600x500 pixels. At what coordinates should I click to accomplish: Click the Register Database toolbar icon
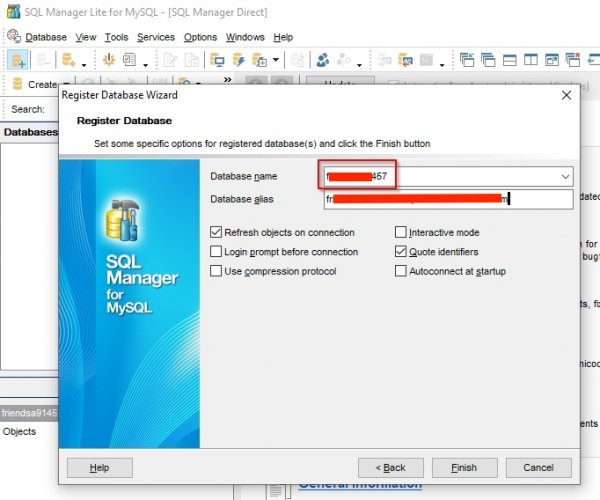(17, 61)
